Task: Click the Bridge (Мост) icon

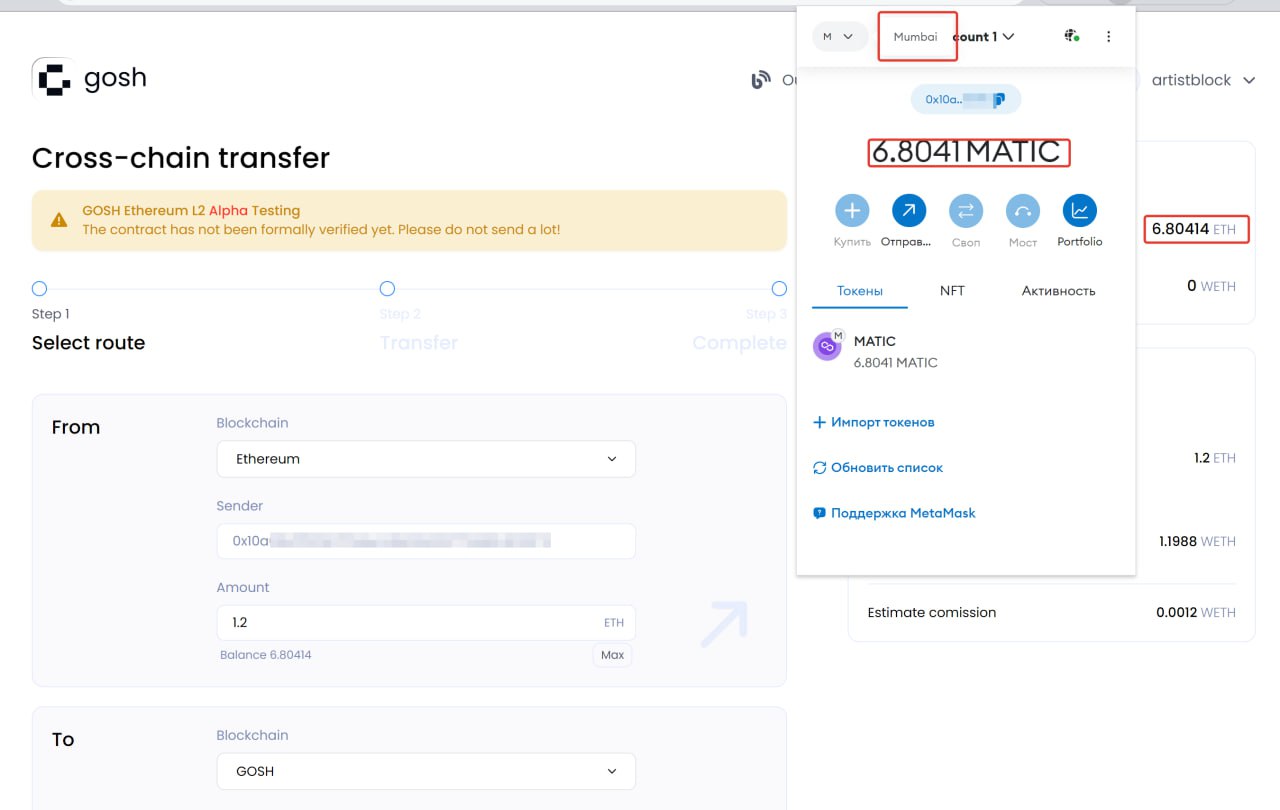Action: point(1023,211)
